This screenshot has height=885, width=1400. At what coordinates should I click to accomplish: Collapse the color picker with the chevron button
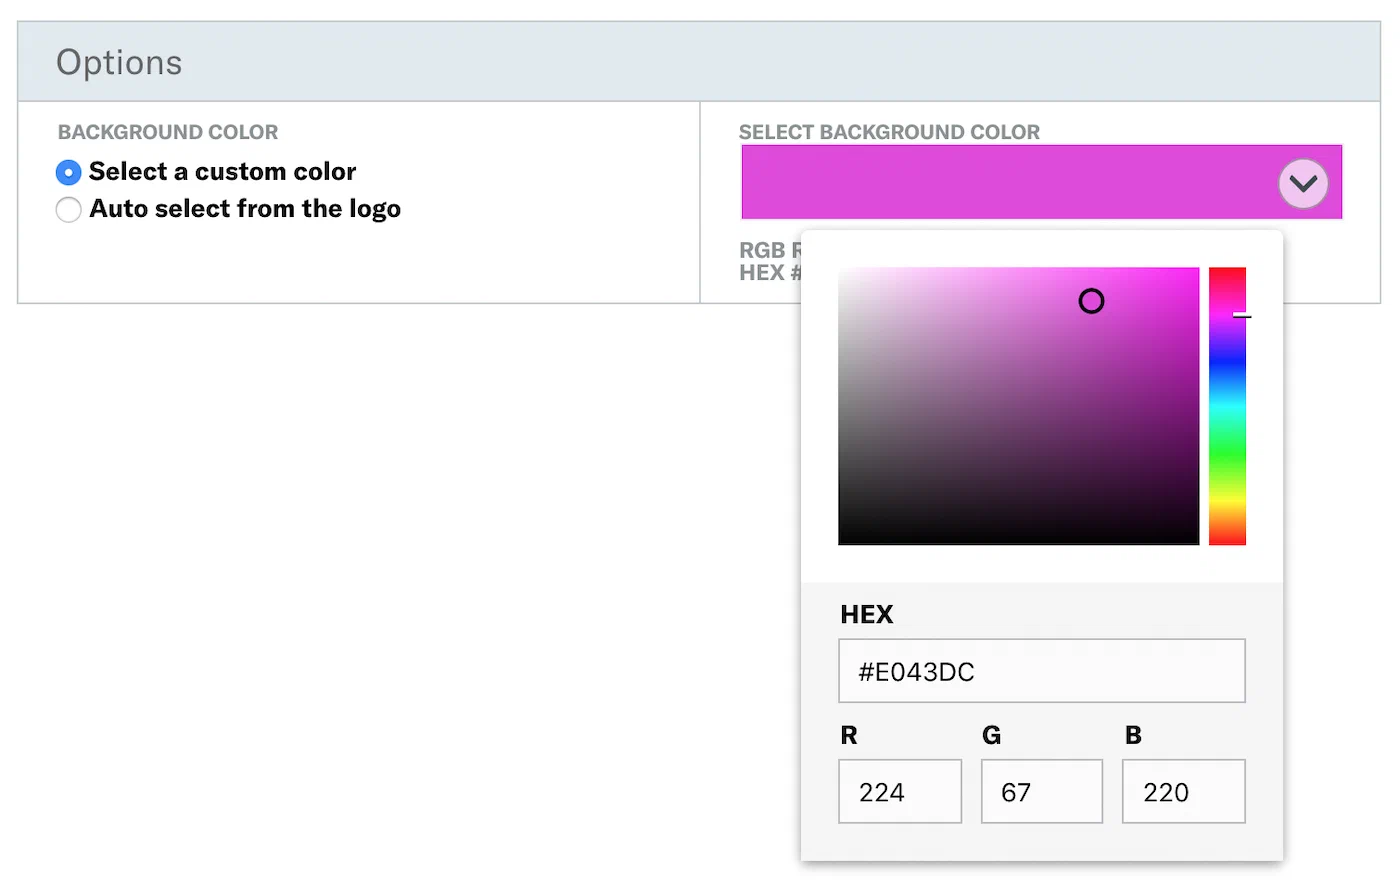(x=1303, y=183)
